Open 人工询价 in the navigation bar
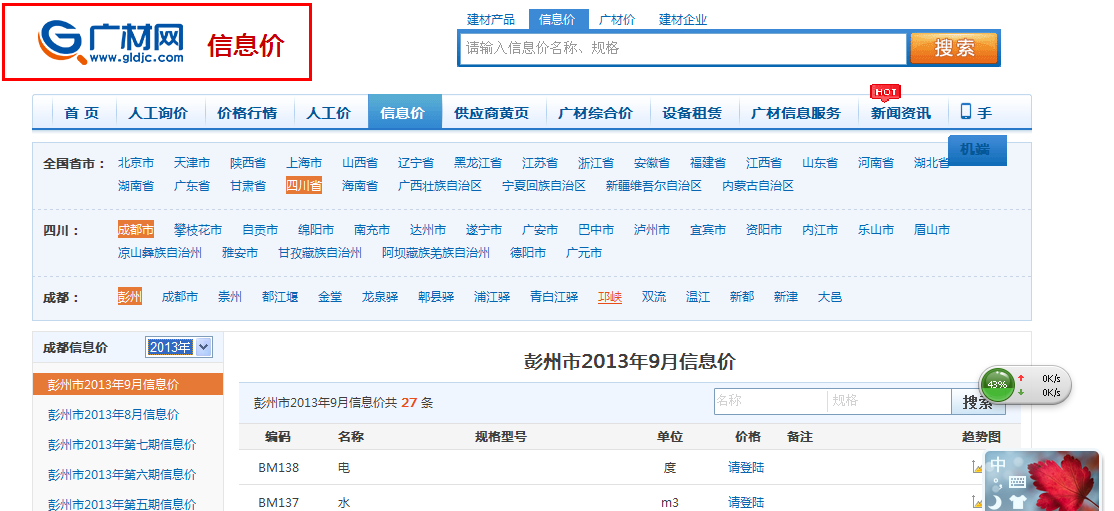This screenshot has width=1114, height=511. (158, 112)
